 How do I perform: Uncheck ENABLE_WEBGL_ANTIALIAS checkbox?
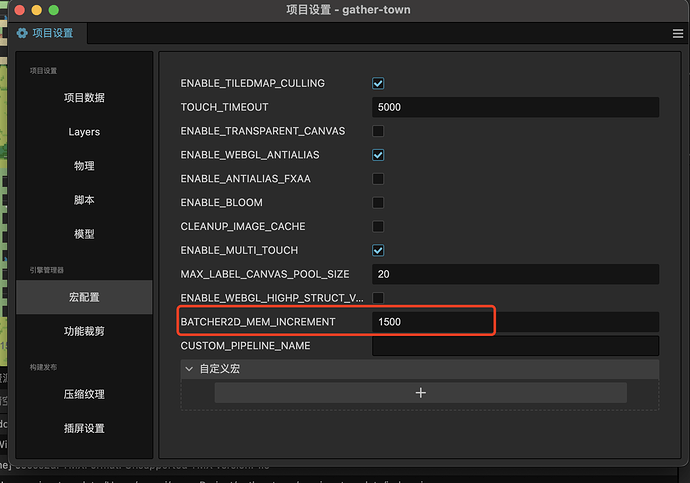point(378,155)
